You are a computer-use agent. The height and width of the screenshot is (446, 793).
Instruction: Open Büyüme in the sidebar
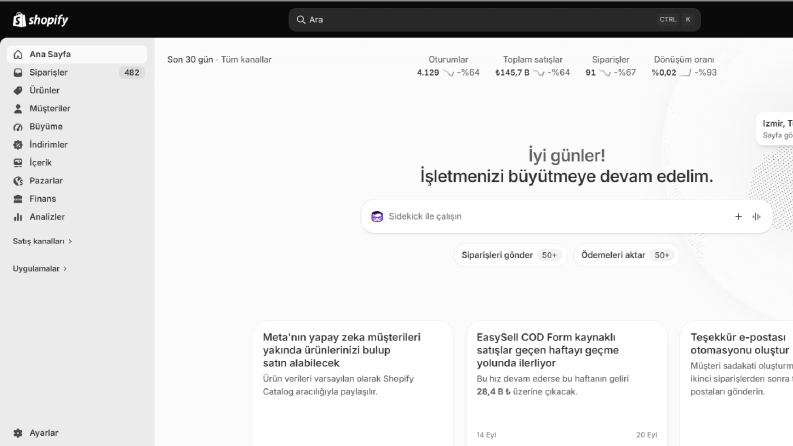click(x=77, y=126)
